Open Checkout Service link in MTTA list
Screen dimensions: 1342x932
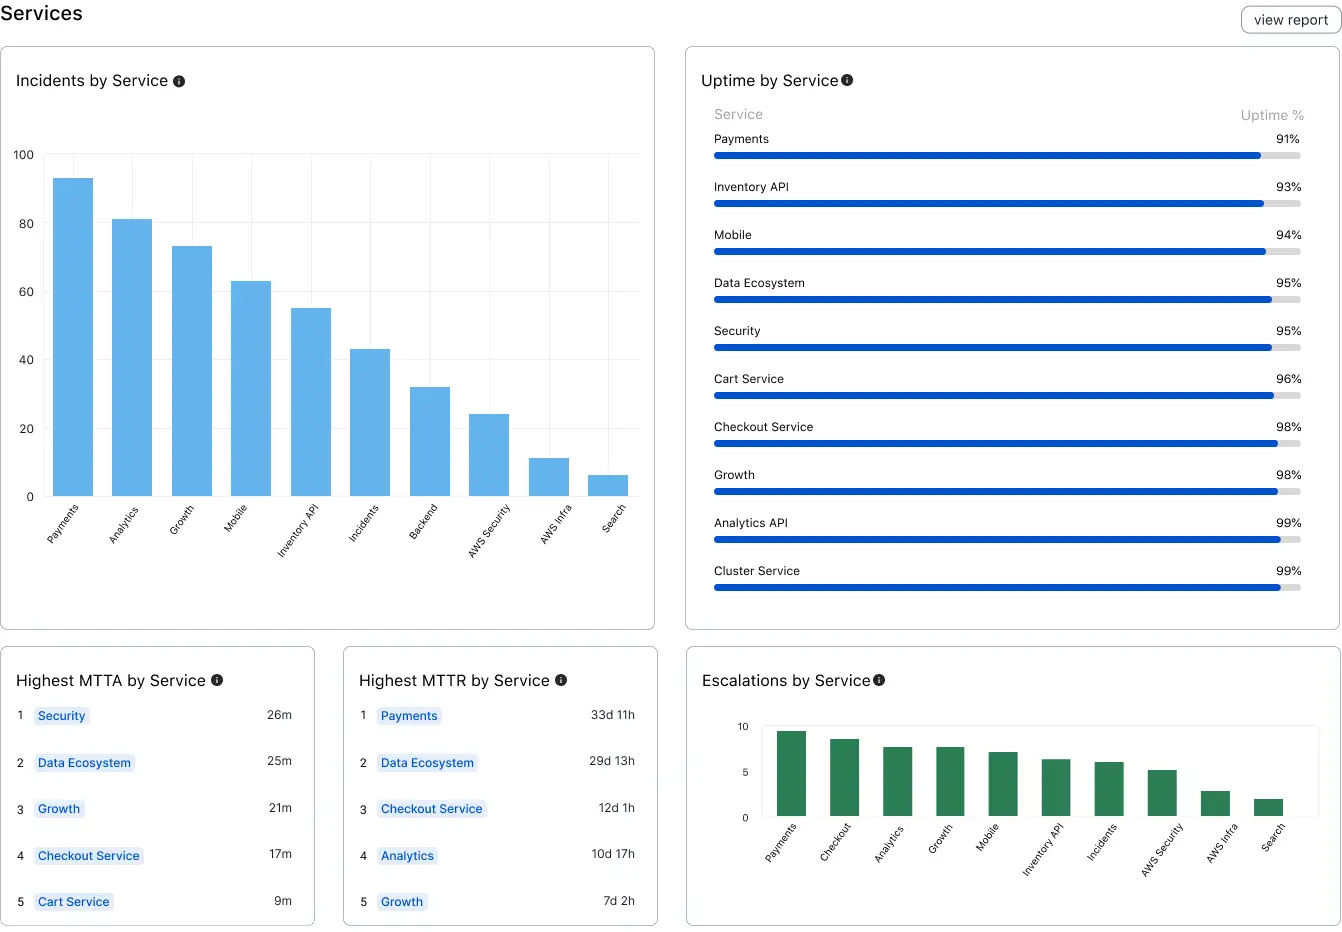coord(89,856)
